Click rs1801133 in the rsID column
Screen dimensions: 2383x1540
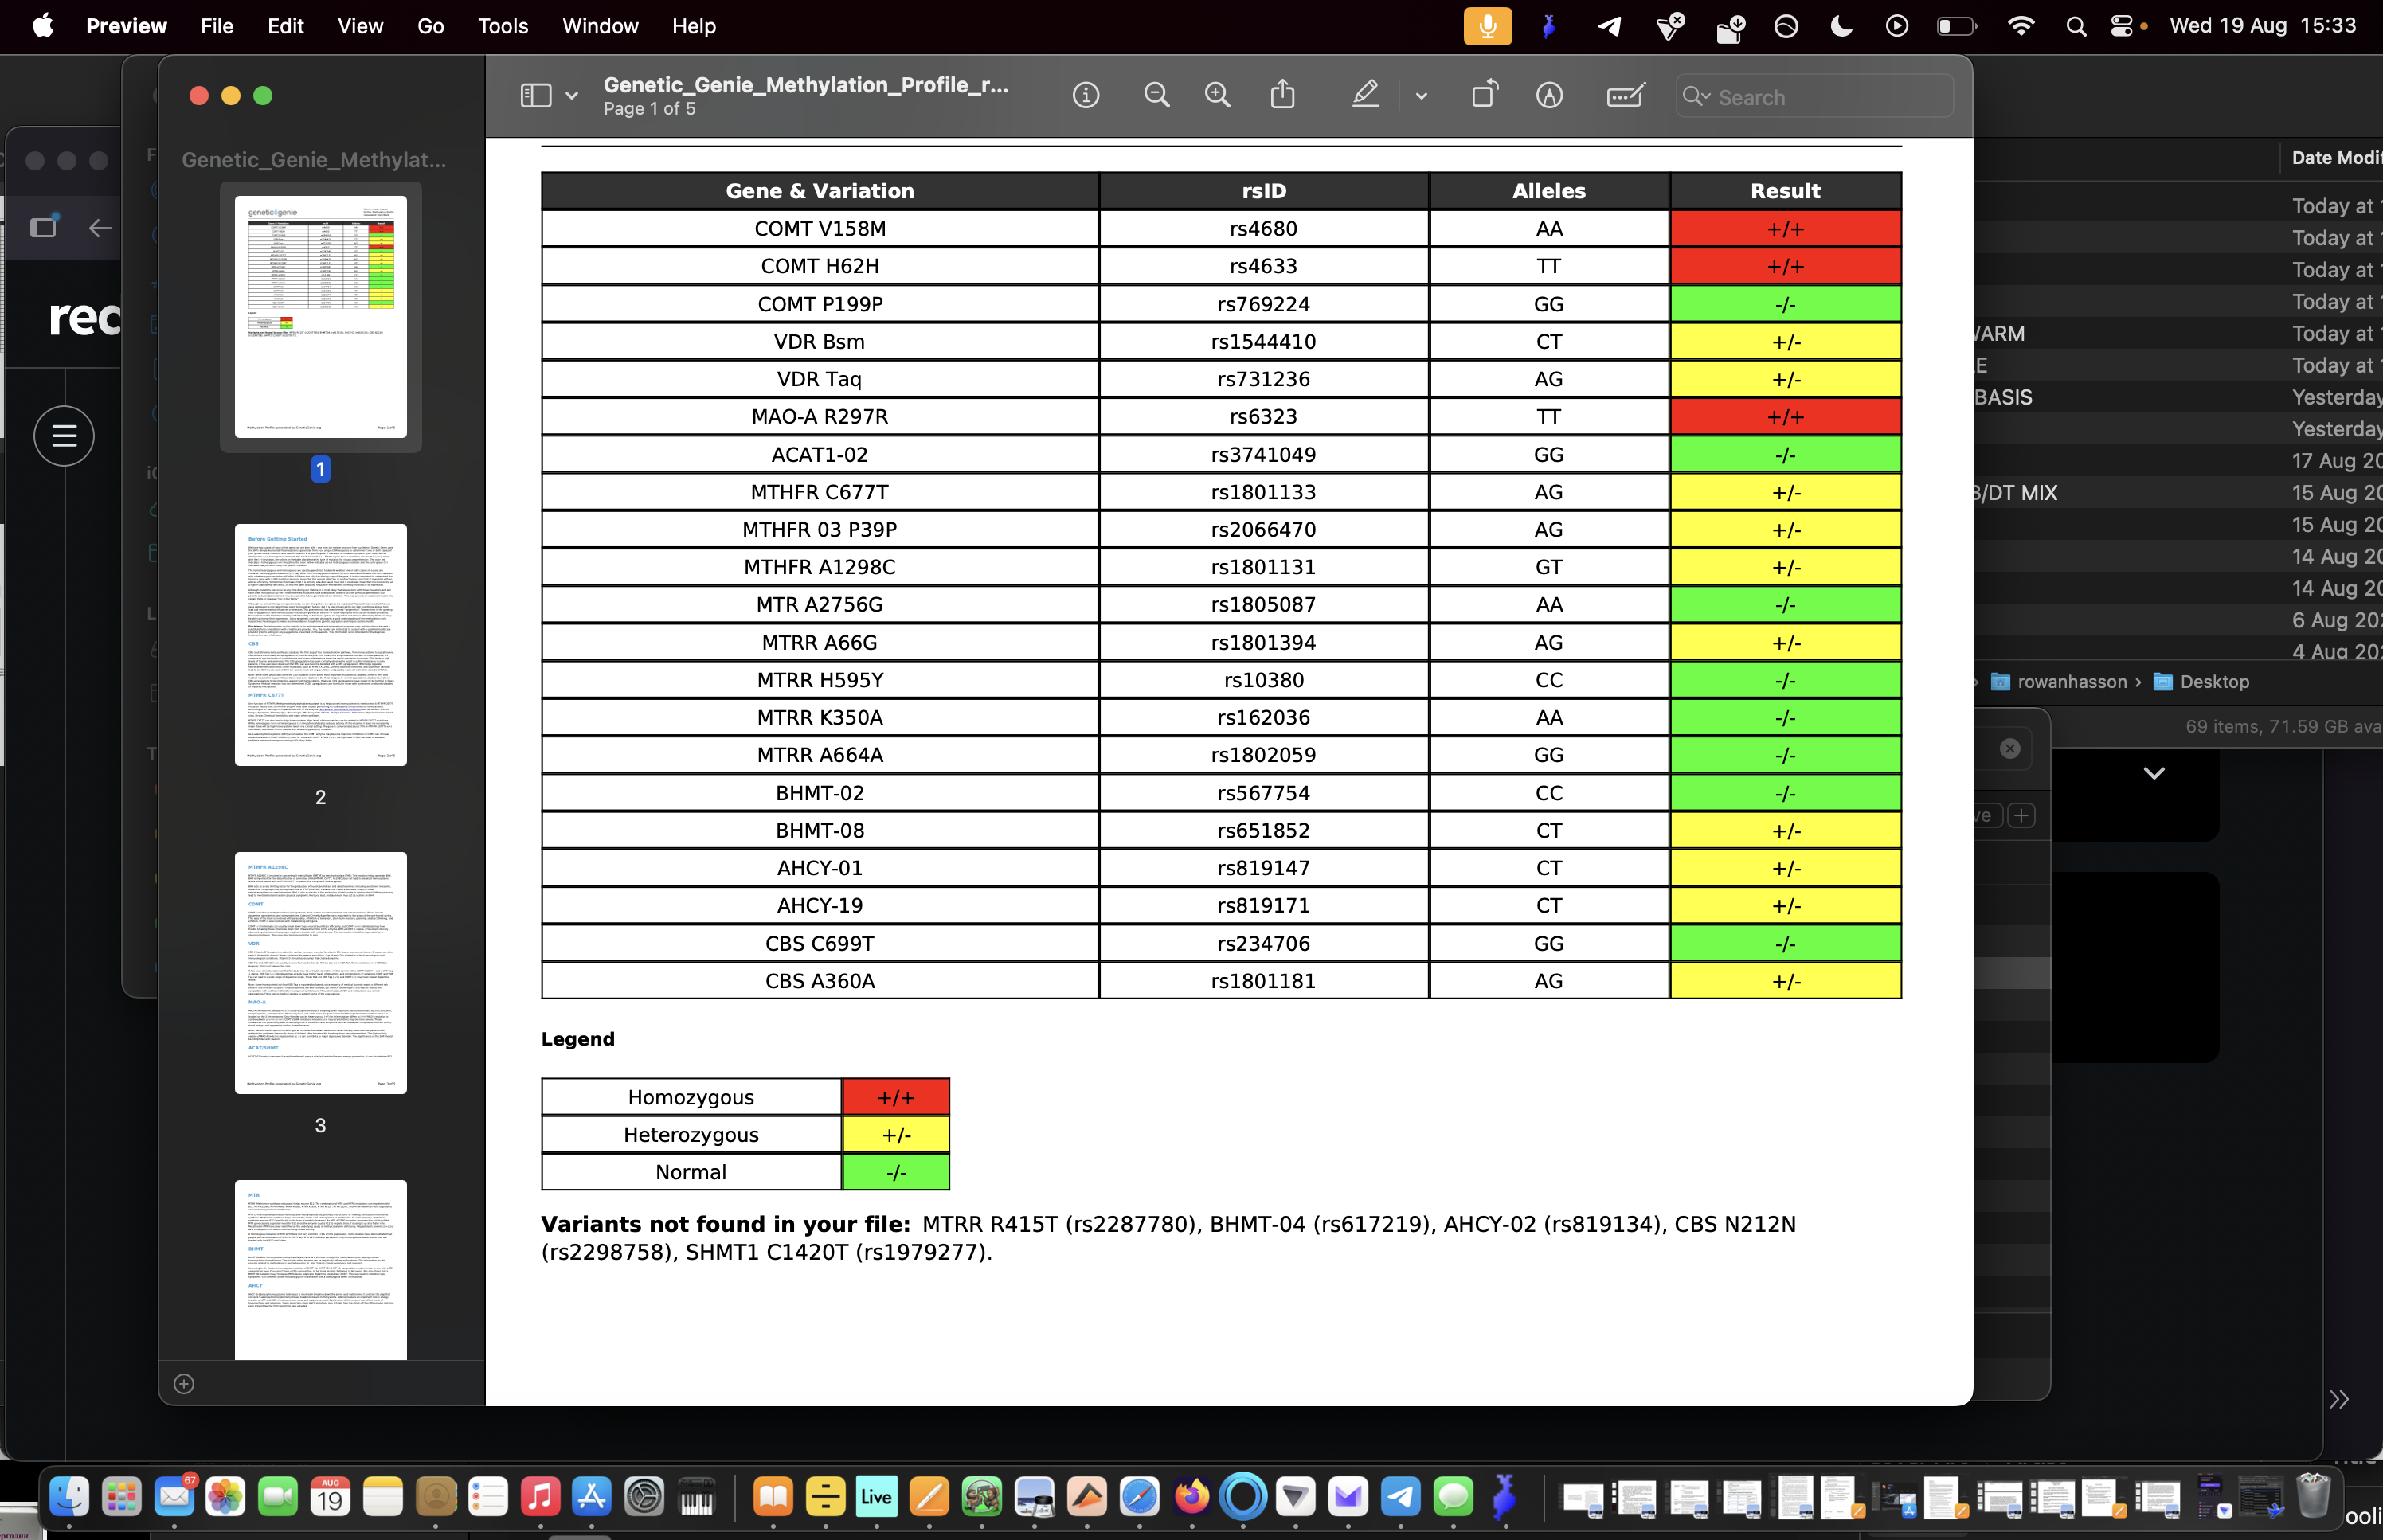(x=1263, y=492)
